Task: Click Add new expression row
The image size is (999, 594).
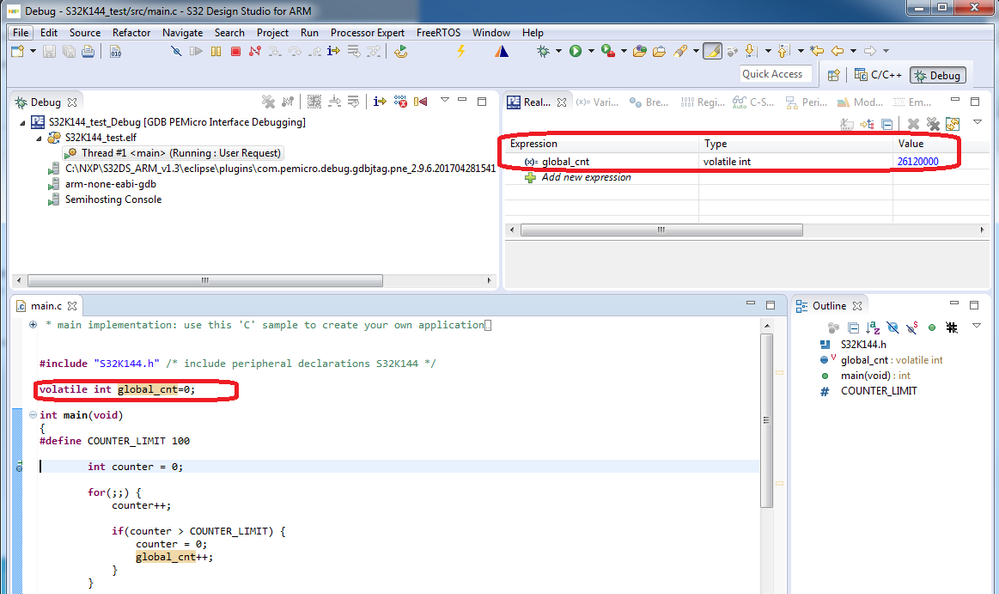Action: tap(586, 177)
